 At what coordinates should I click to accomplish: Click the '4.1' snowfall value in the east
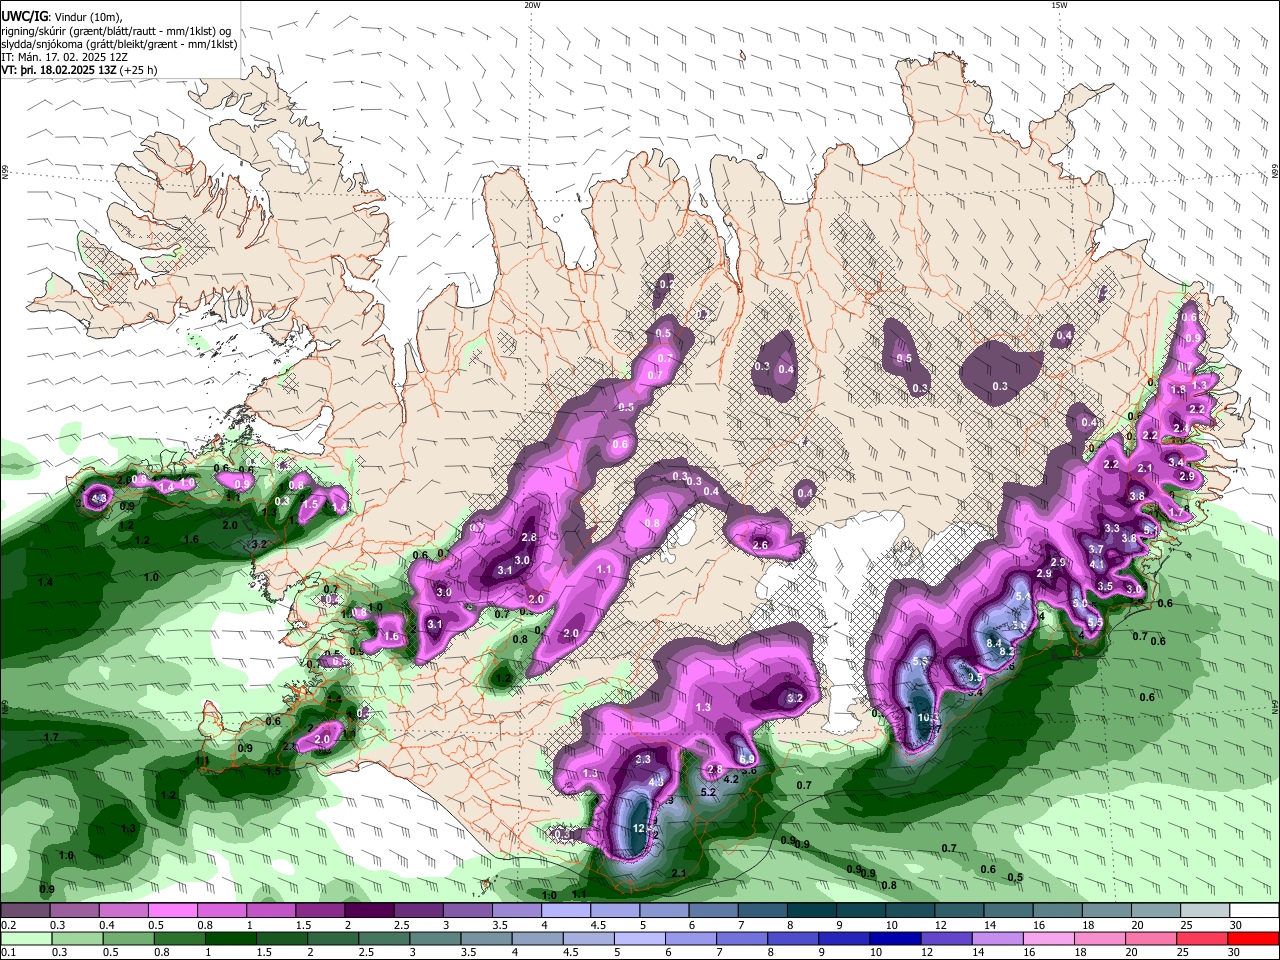pyautogui.click(x=1097, y=564)
